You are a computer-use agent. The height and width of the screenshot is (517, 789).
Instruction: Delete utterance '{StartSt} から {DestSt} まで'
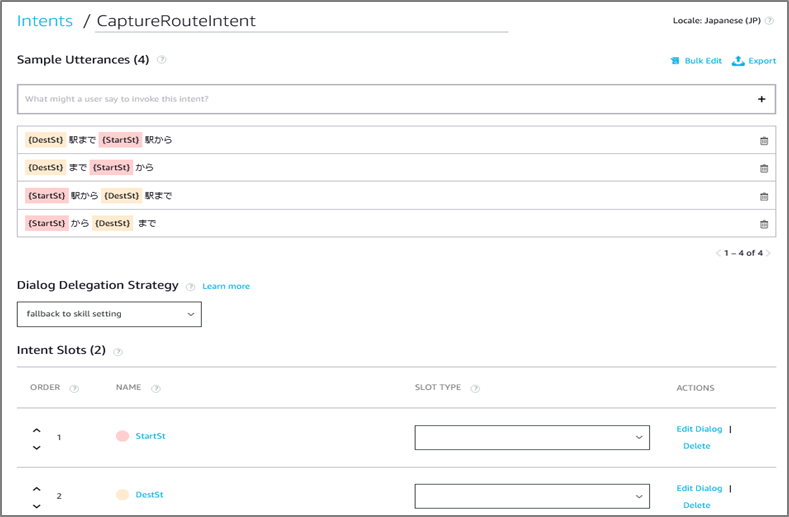coord(764,225)
